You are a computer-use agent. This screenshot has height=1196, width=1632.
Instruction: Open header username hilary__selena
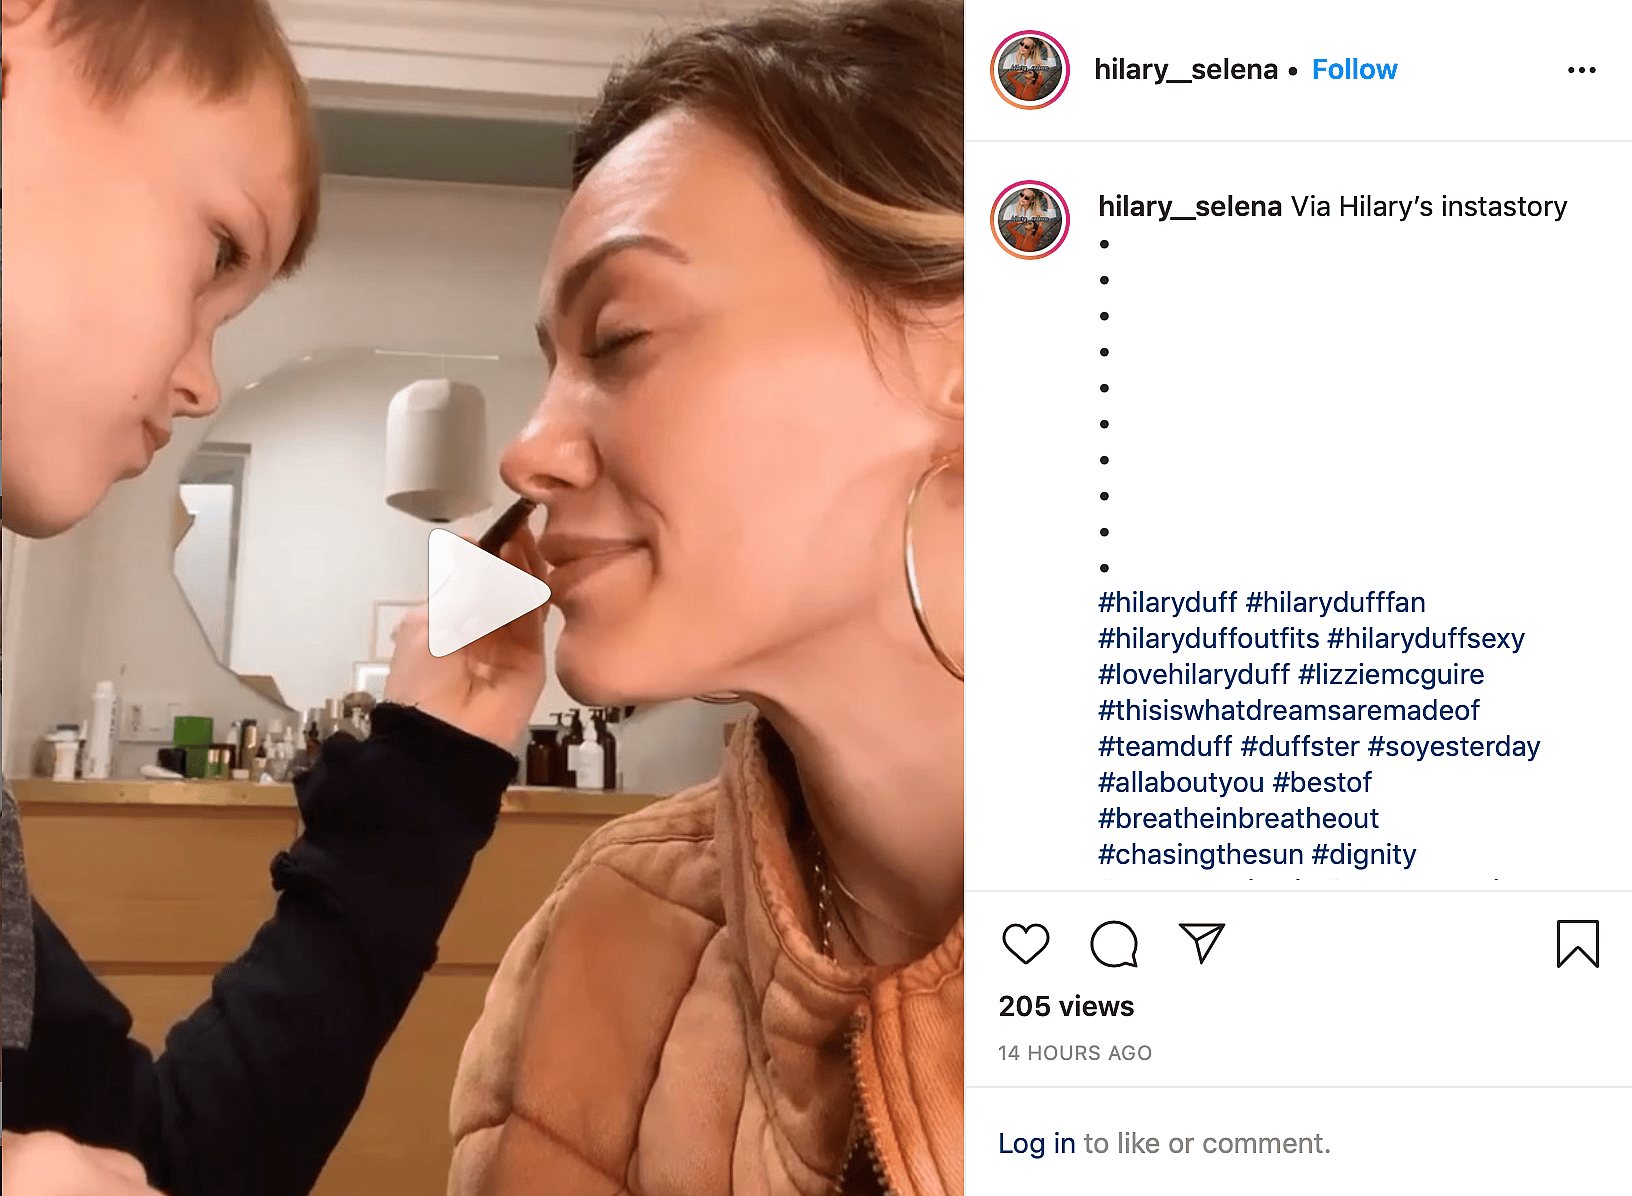(1185, 70)
